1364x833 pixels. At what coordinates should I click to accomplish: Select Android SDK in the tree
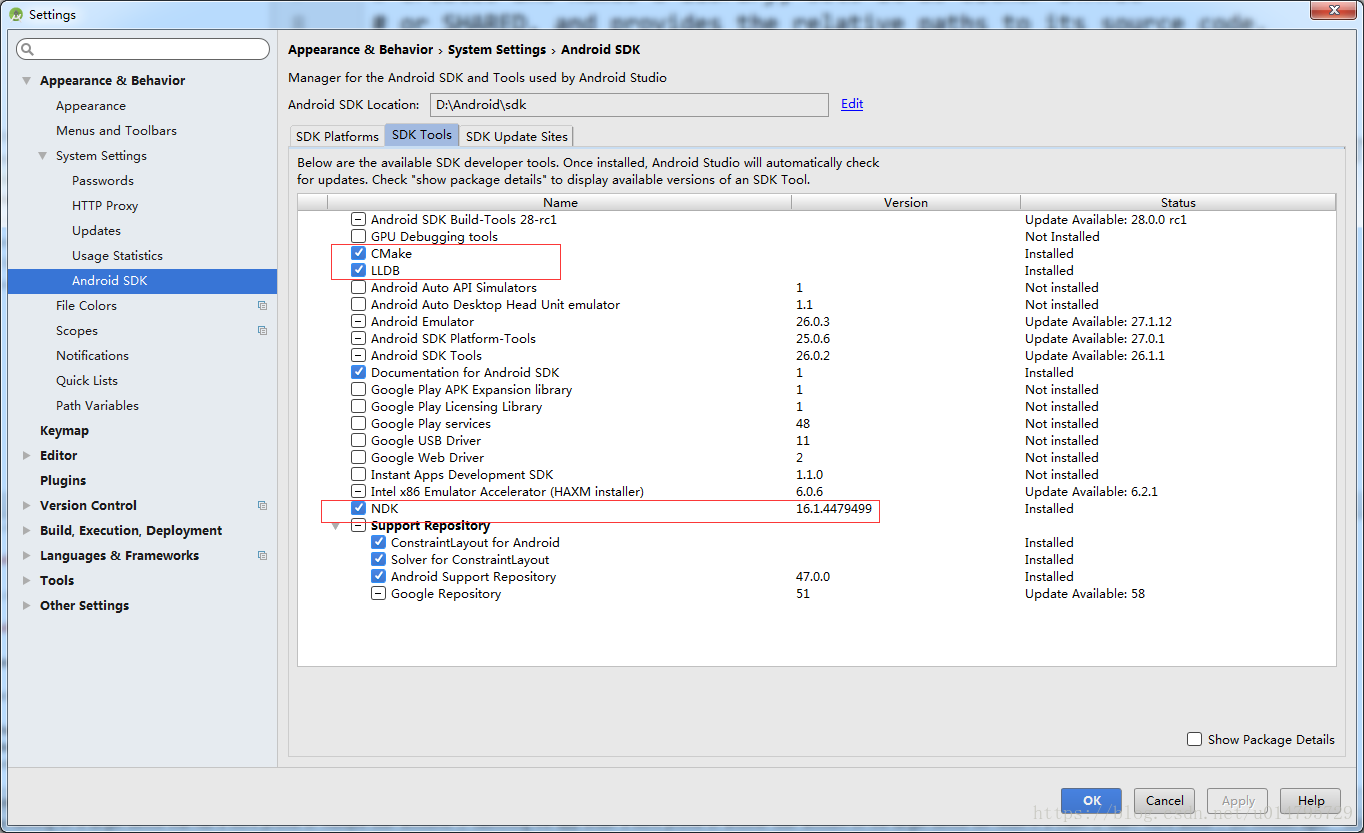142,281
